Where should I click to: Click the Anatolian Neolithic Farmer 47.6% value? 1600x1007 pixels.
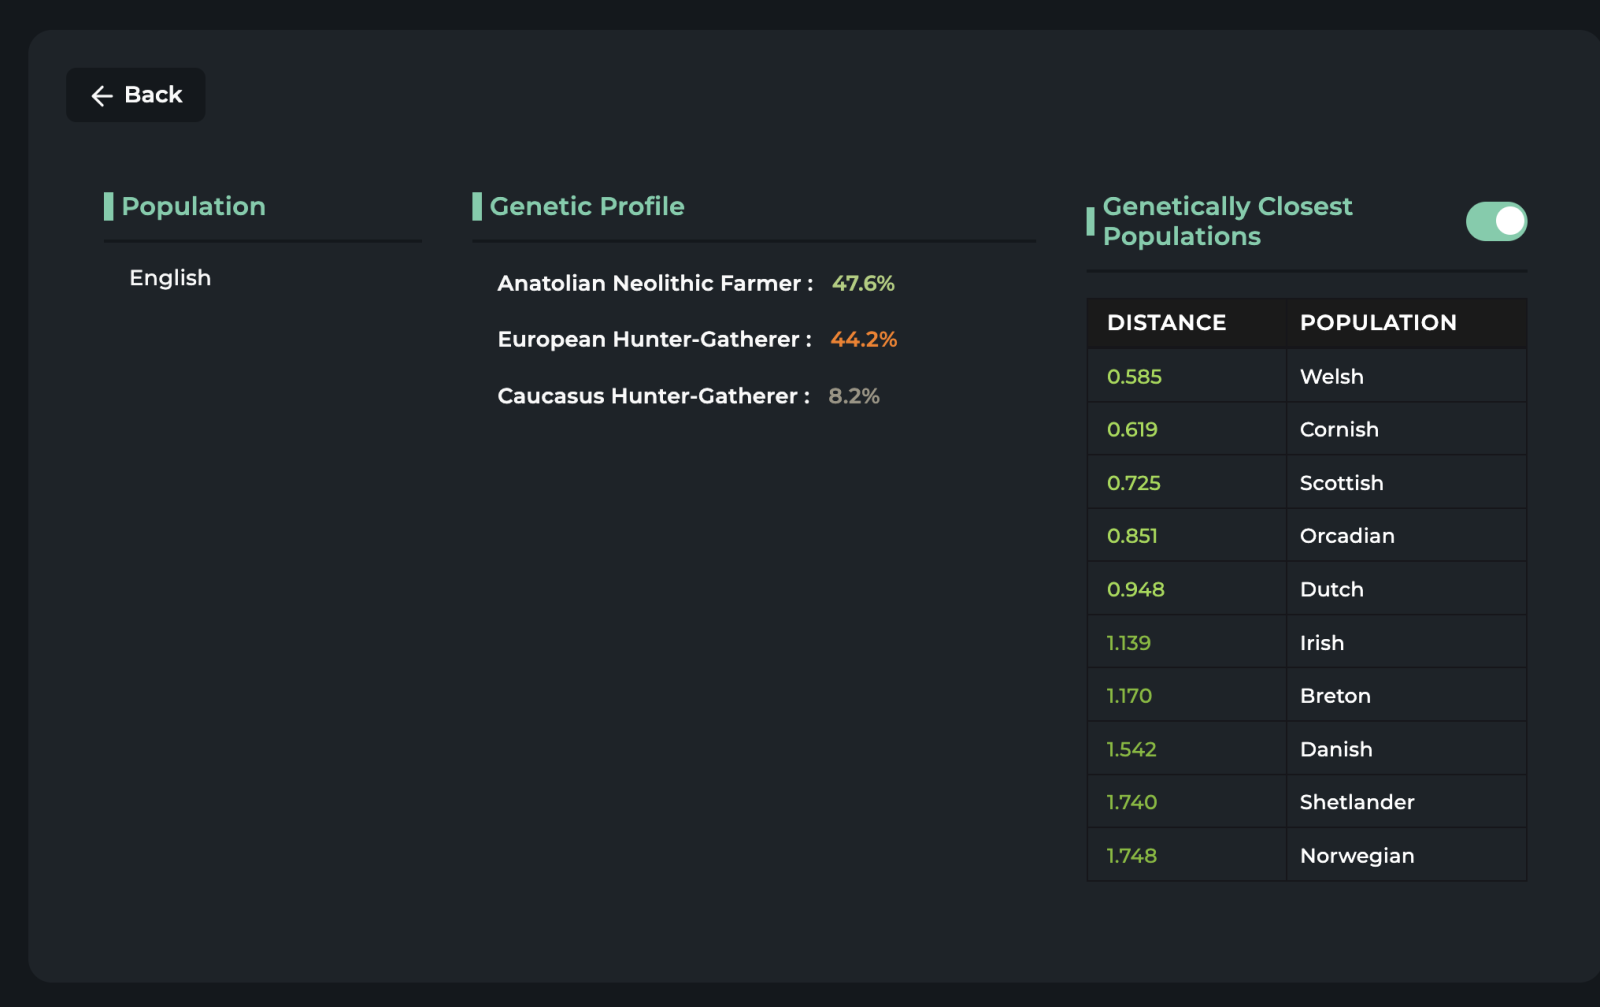coord(863,283)
